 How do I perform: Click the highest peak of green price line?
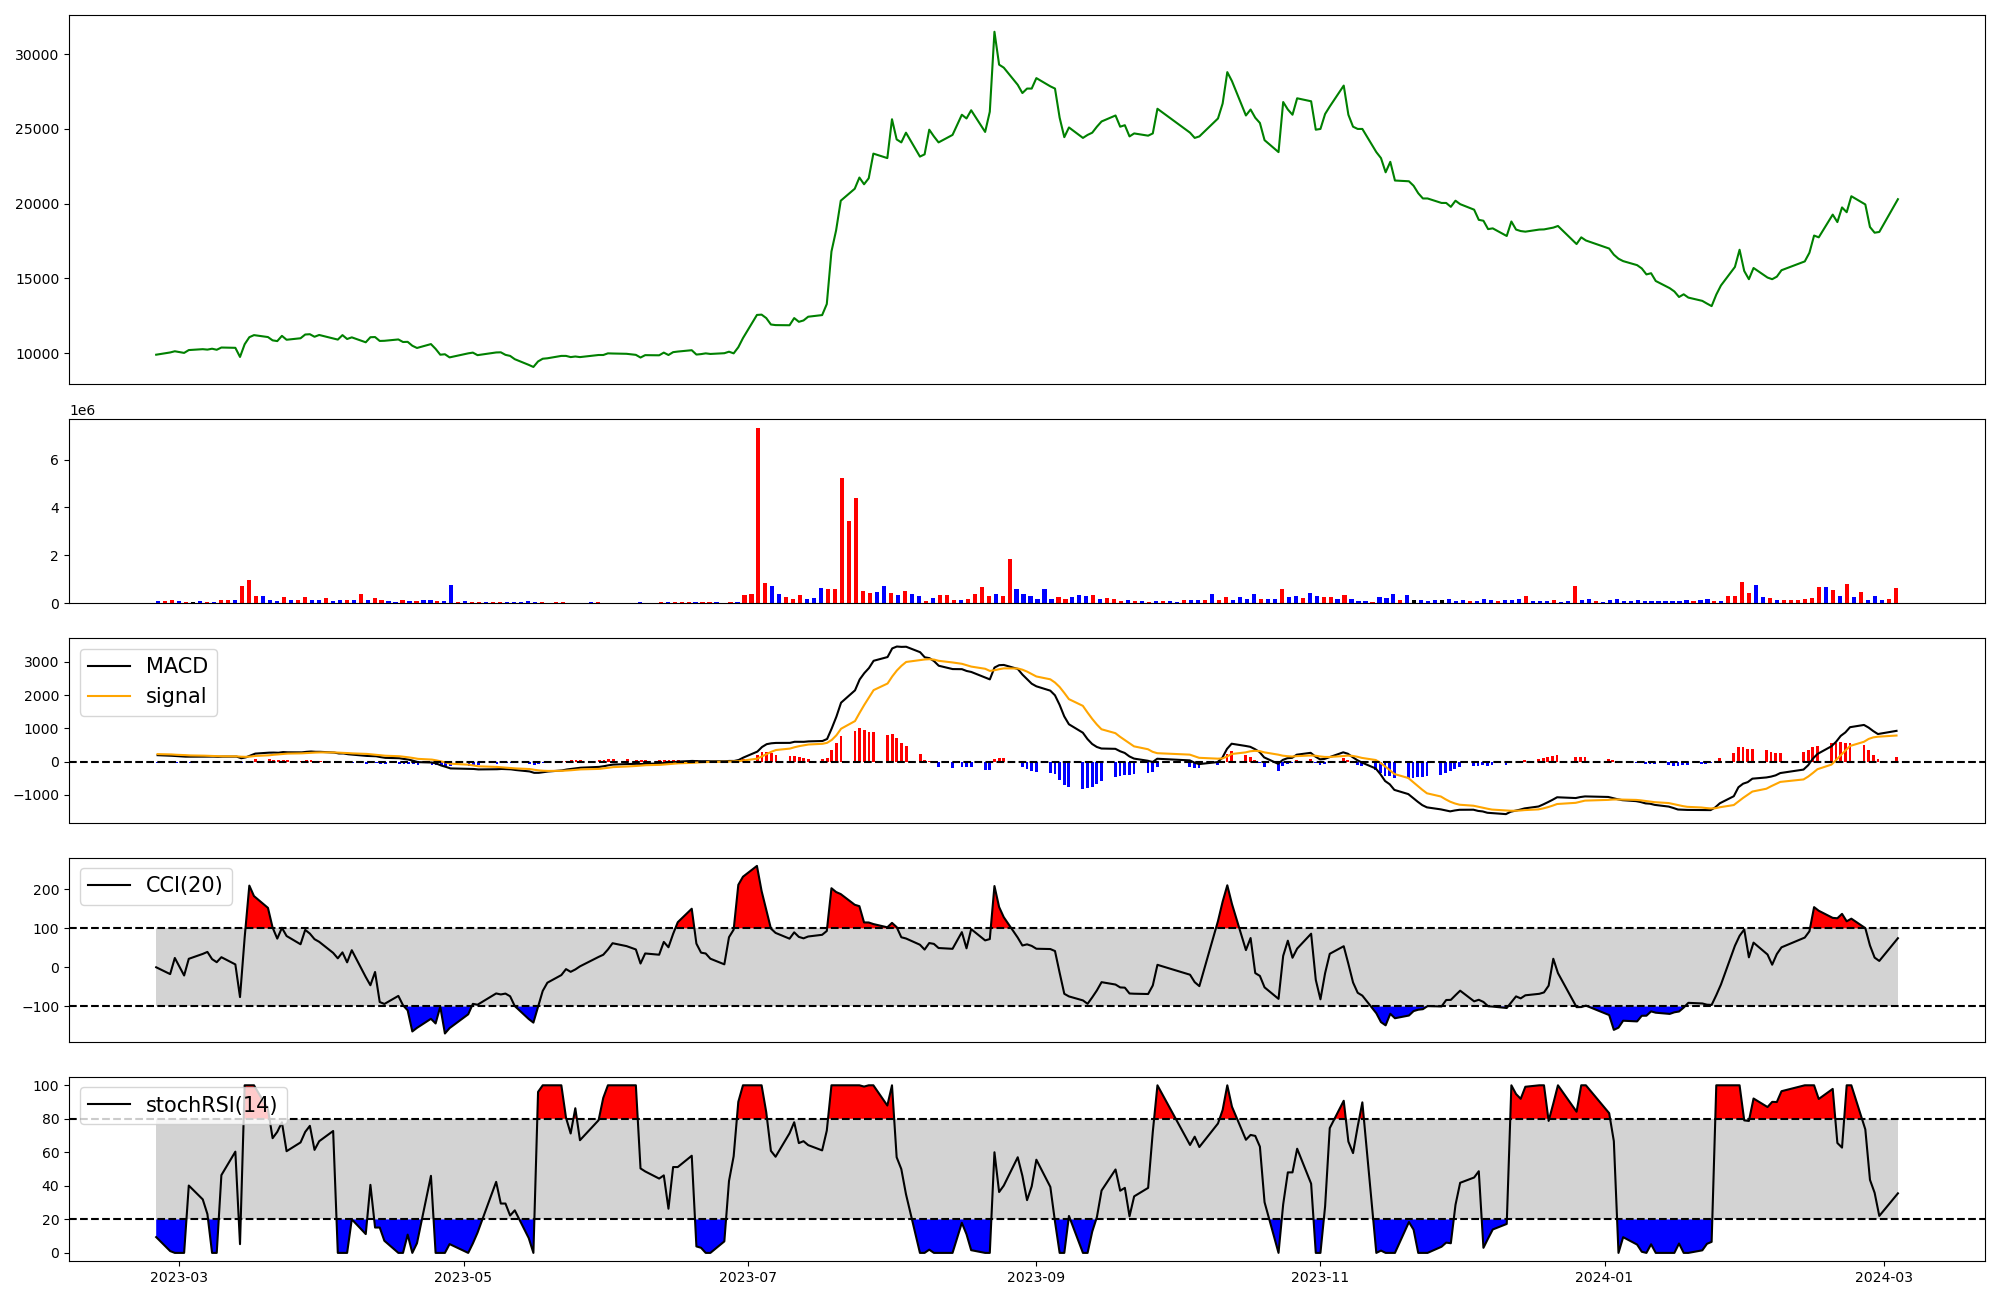click(994, 33)
